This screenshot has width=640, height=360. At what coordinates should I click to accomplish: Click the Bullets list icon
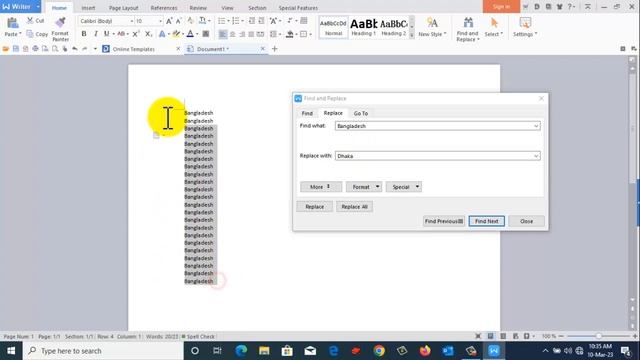pos(221,21)
